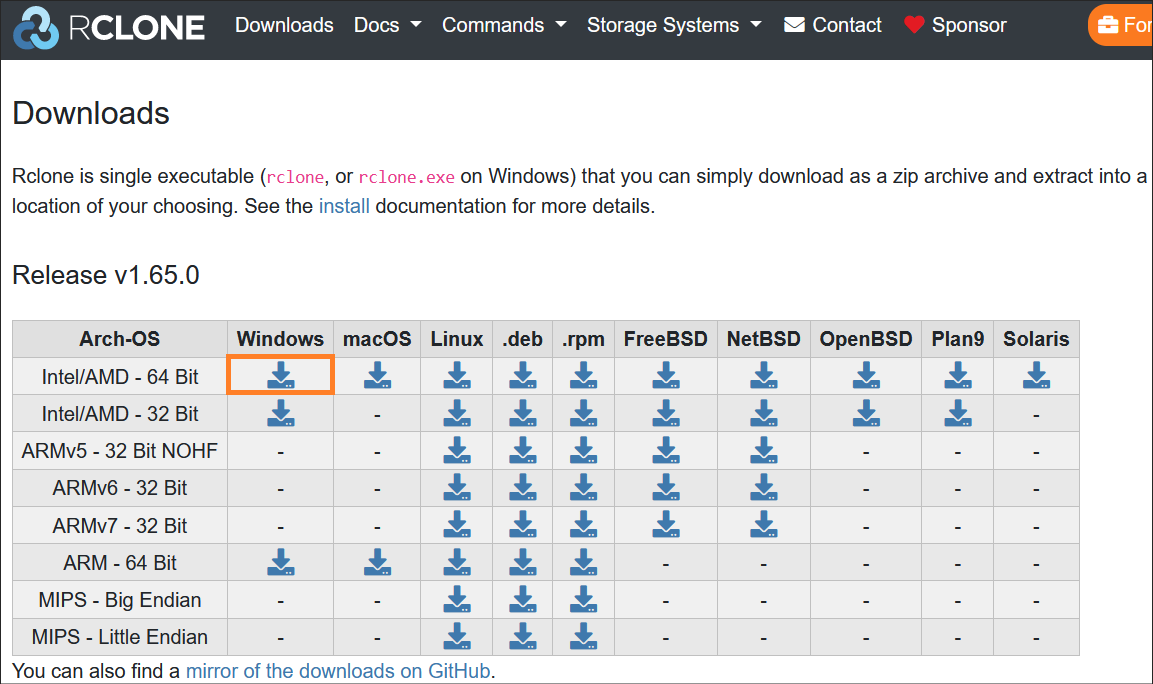Download Linux MIPS Big Endian build
Viewport: 1153px width, 684px height.
pyautogui.click(x=457, y=599)
